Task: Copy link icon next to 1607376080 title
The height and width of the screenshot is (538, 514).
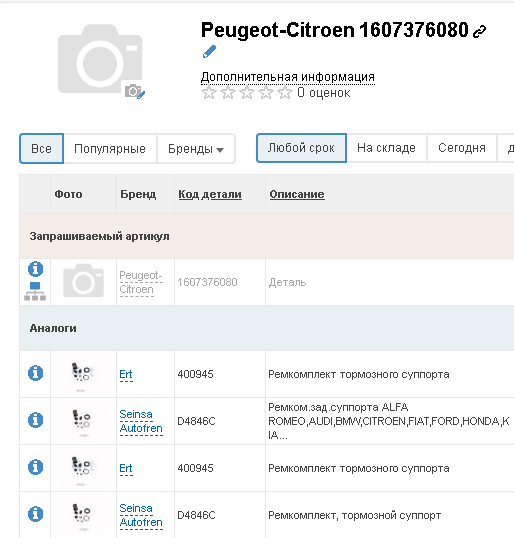Action: [x=479, y=32]
